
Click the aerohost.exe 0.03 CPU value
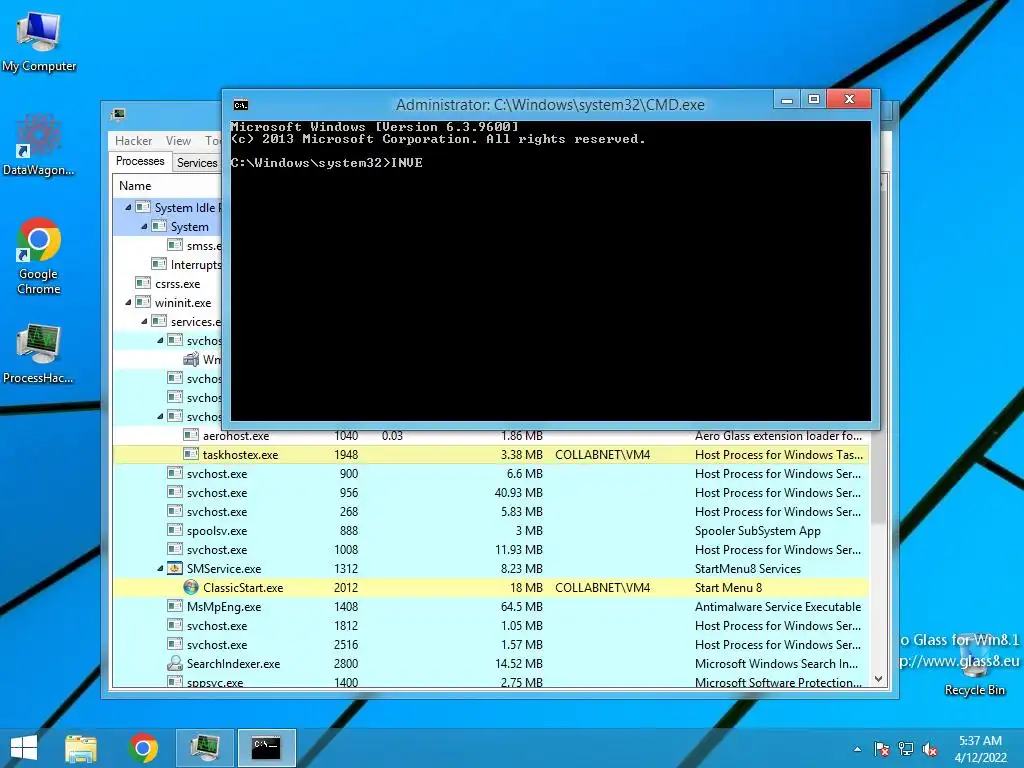pyautogui.click(x=392, y=436)
